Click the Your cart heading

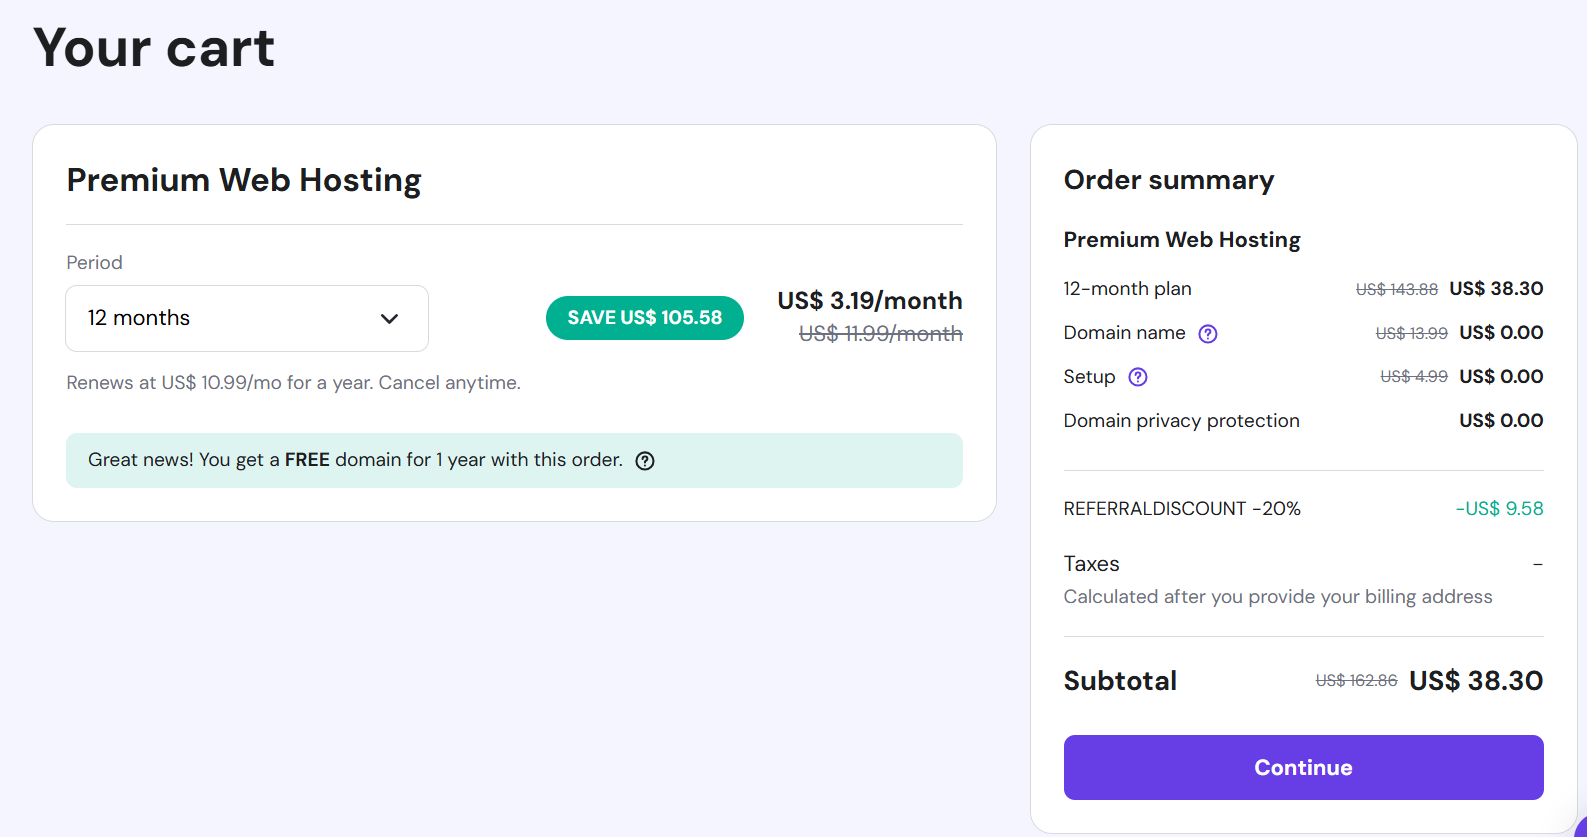(154, 48)
